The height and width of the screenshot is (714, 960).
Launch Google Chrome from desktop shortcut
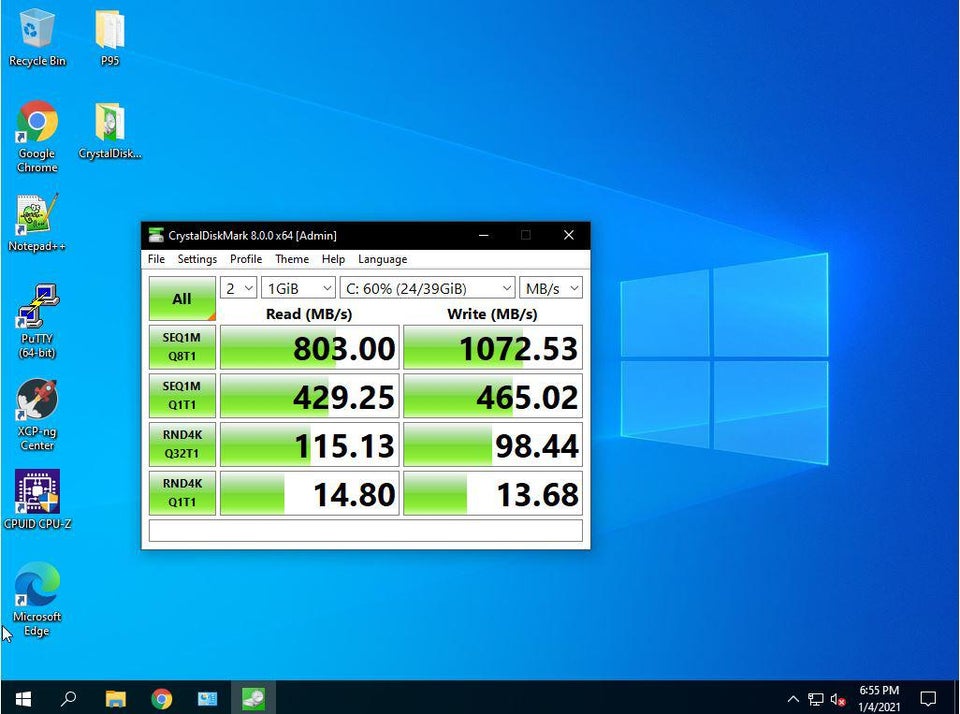pos(37,137)
